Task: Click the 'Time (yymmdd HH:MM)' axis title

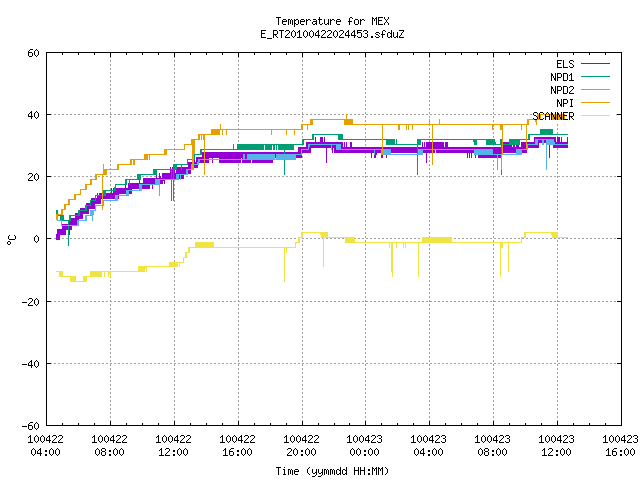Action: tap(332, 471)
